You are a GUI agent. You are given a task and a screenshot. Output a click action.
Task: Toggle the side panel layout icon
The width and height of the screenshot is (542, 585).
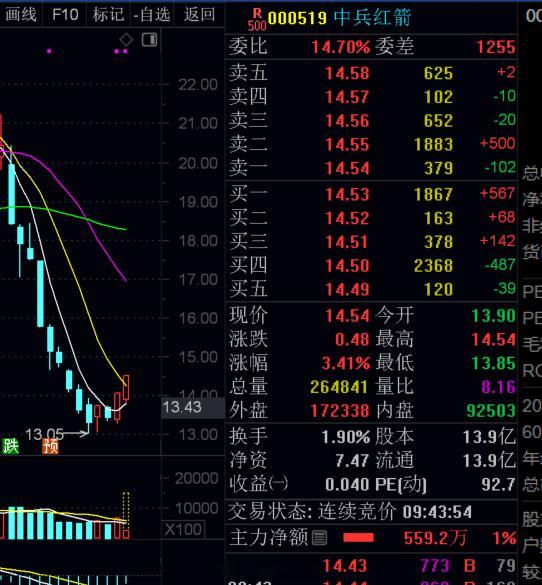[x=149, y=39]
